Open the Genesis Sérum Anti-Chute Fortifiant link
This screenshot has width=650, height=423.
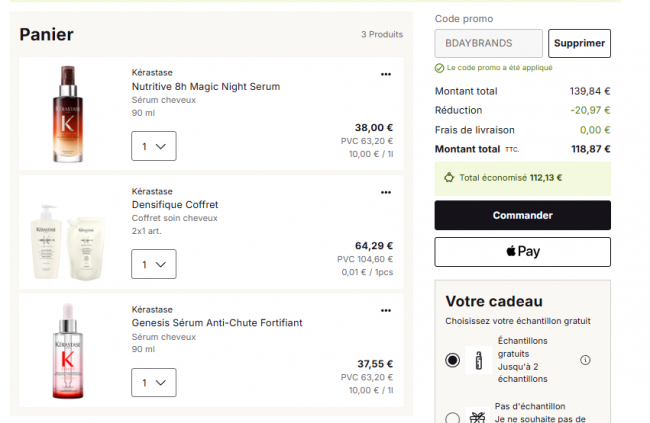pyautogui.click(x=217, y=323)
